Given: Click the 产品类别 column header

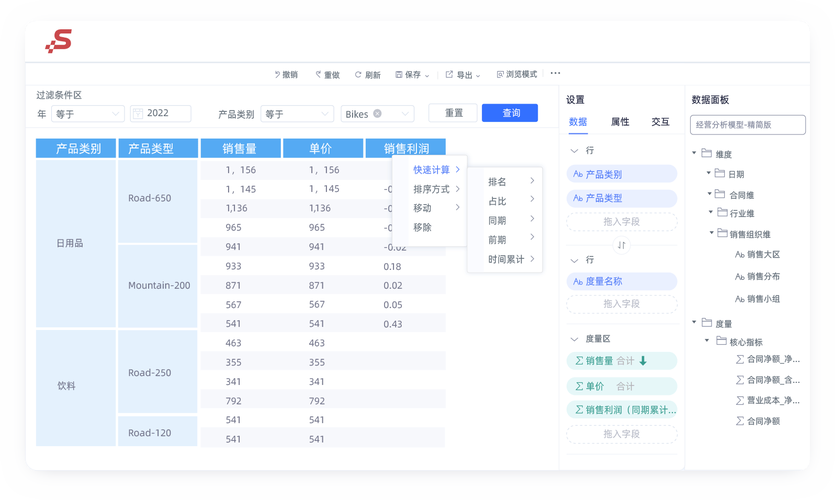Looking at the screenshot, I should click(76, 149).
